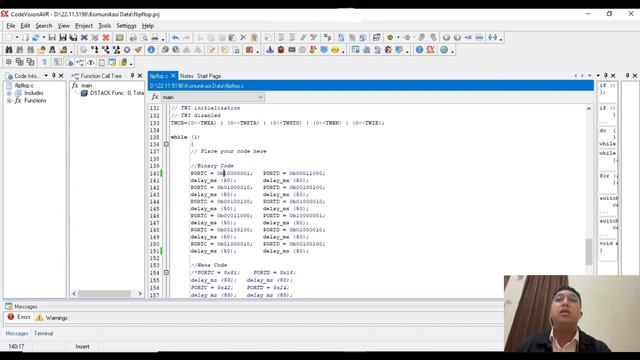Click the Delete X icon in edit toolbar
The height and width of the screenshot is (360, 640).
[243, 38]
